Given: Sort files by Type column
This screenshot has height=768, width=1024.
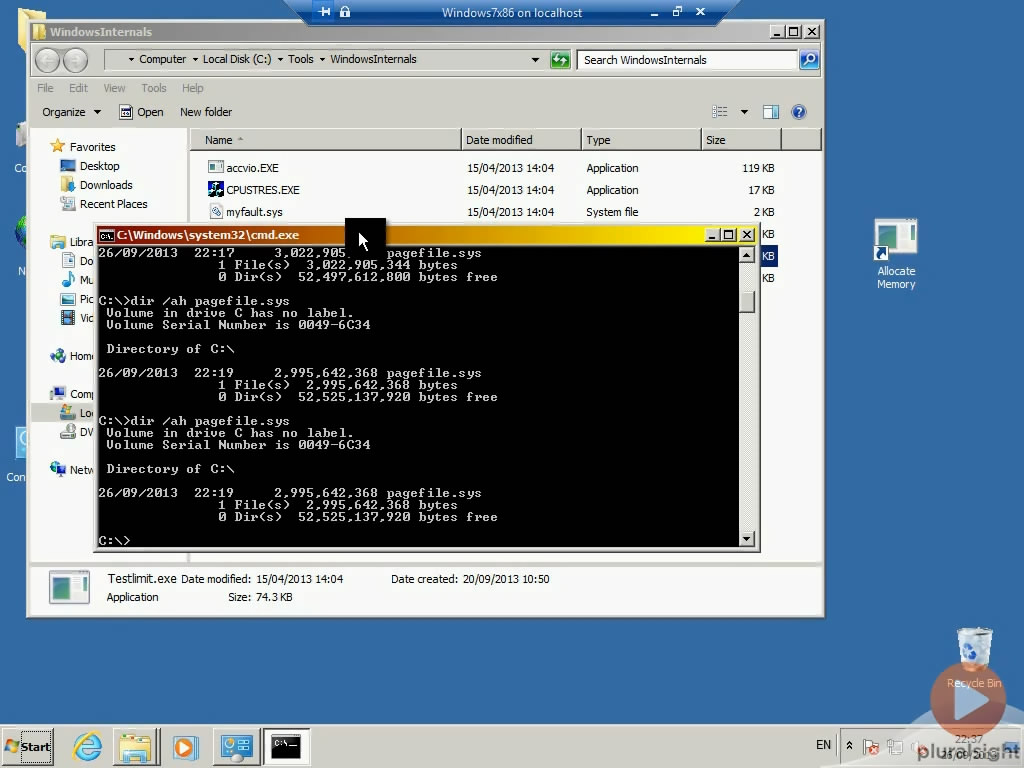Looking at the screenshot, I should coord(641,140).
